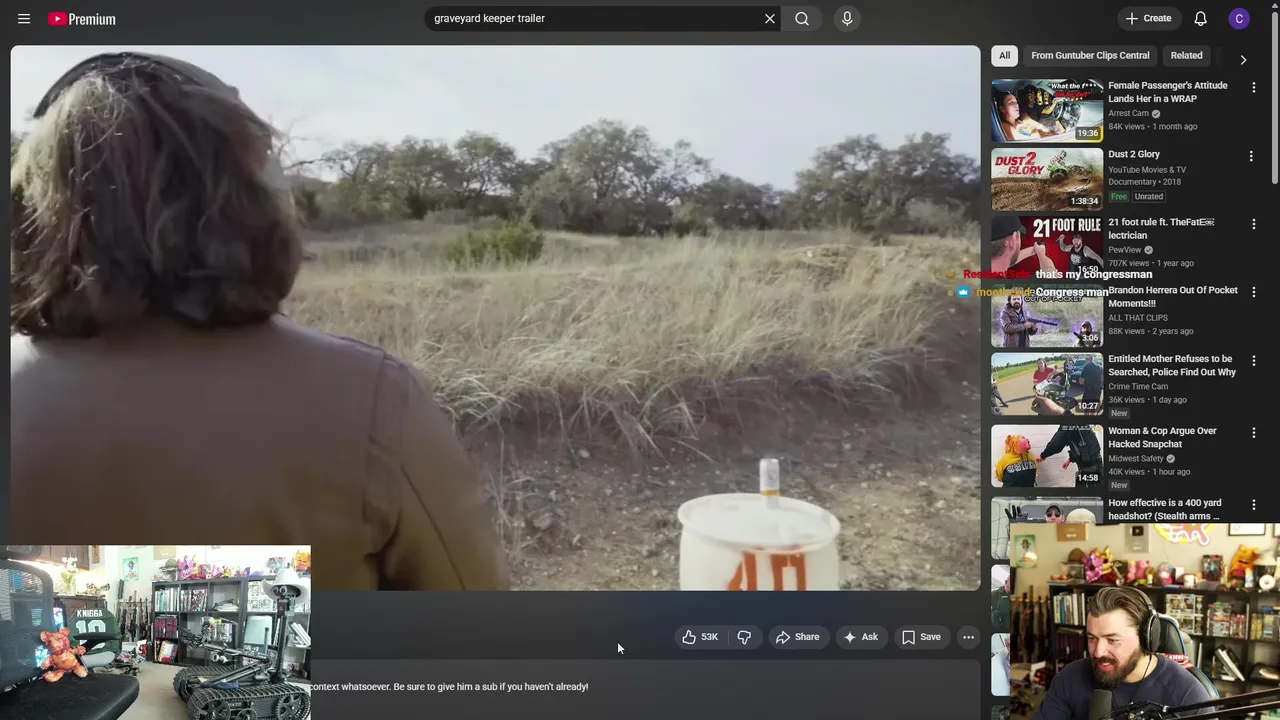Open the Ask AI button

coord(861,637)
